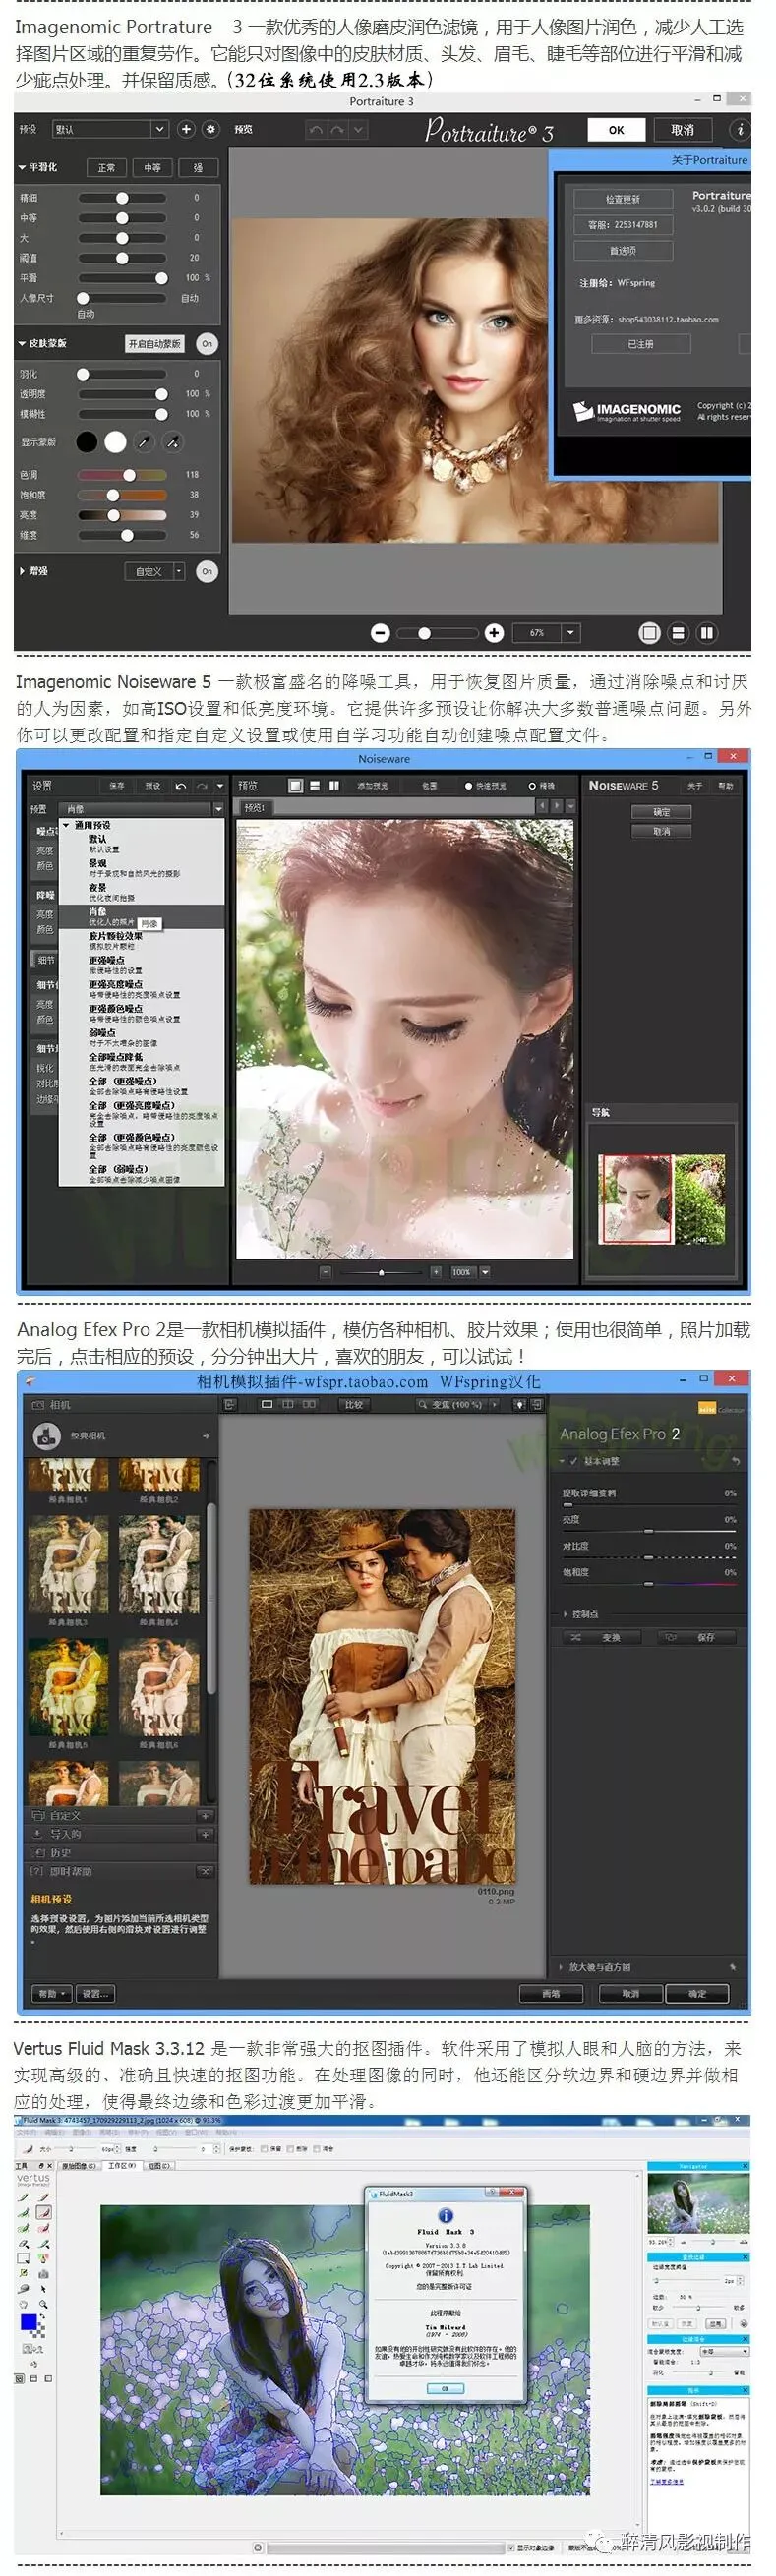This screenshot has width=776, height=2576.
Task: Click the undo arrow in Noiseware settings bar
Action: click(180, 785)
